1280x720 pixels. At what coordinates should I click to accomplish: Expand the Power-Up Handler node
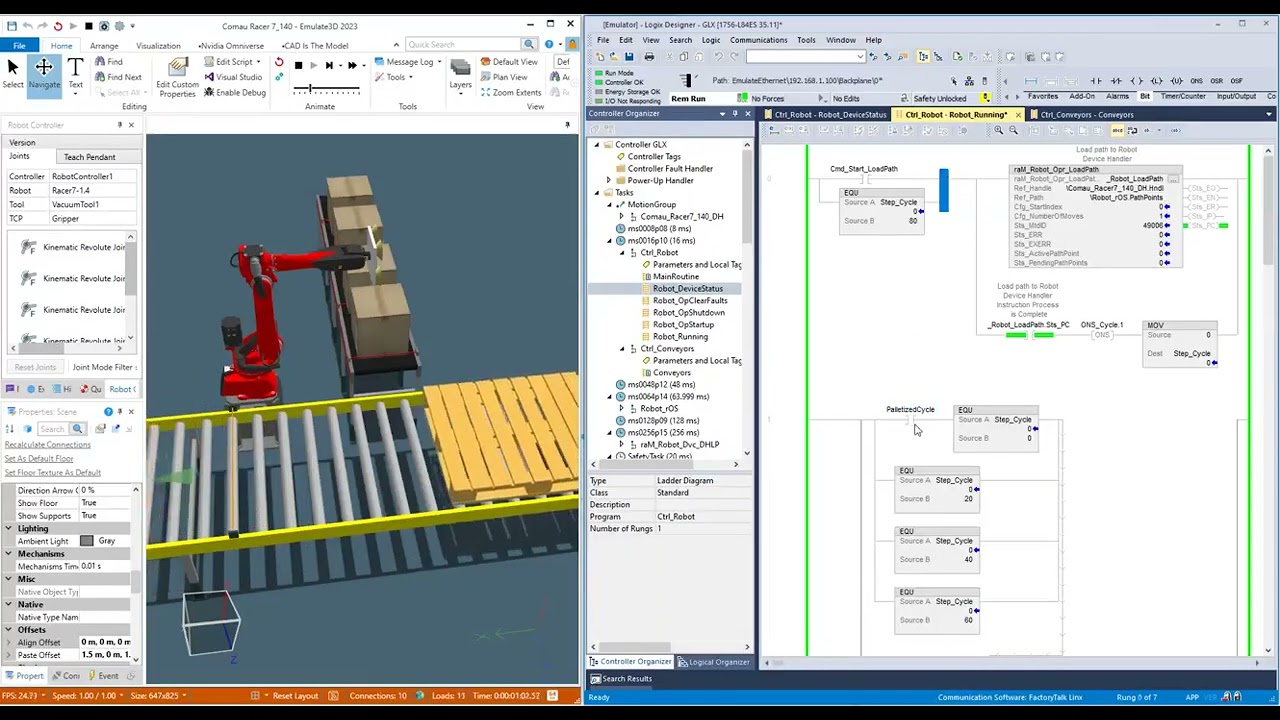coord(609,181)
